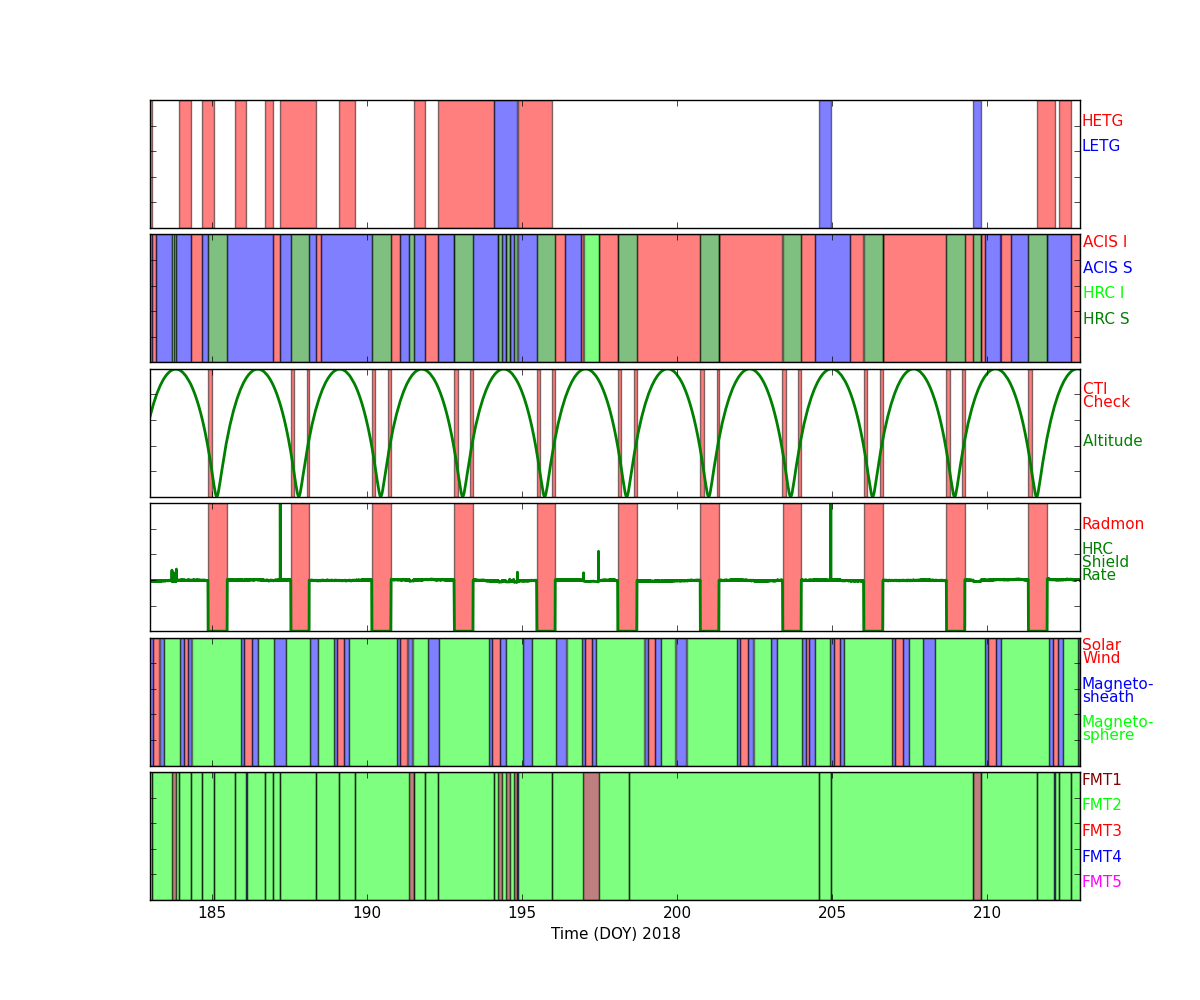Select the ACIS S label
The image size is (1200, 1000).
coord(1107,268)
